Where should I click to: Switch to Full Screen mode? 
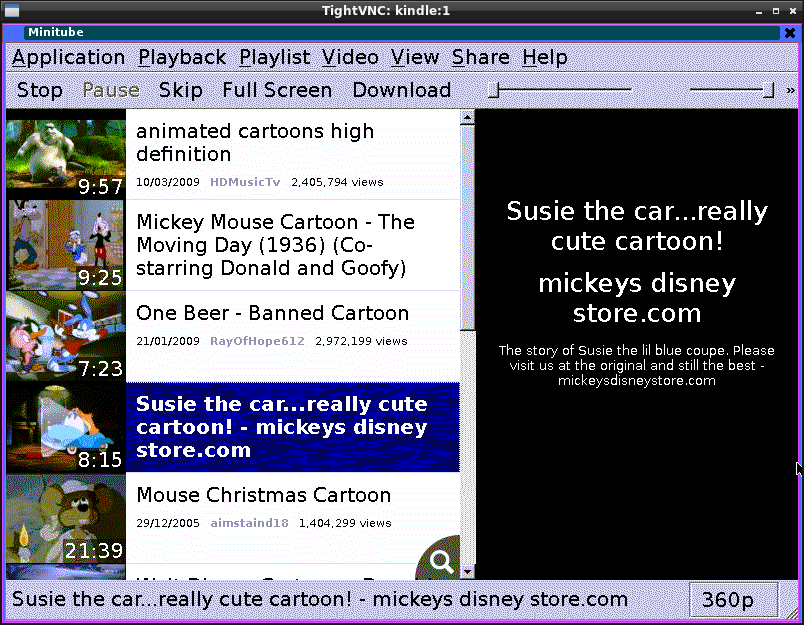pos(277,90)
